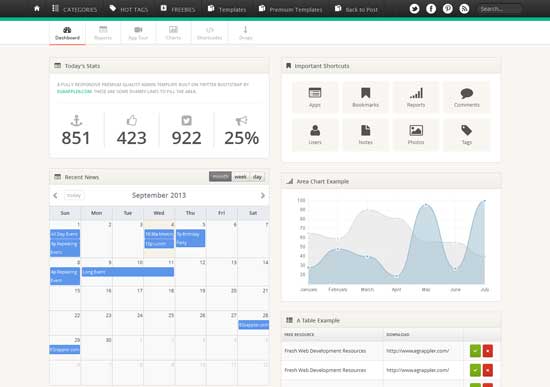Open the Birthday Party calendar event
Screen dimensions: 550x387
coord(190,238)
